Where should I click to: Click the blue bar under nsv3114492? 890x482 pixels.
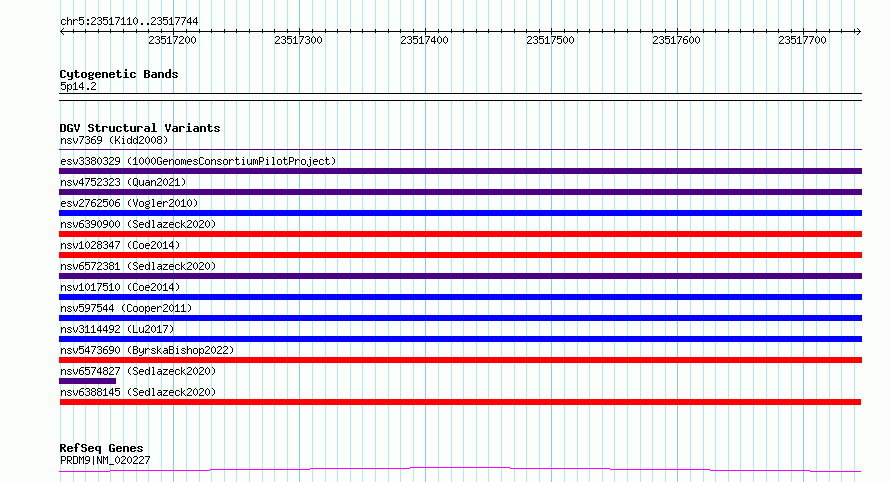coord(460,339)
